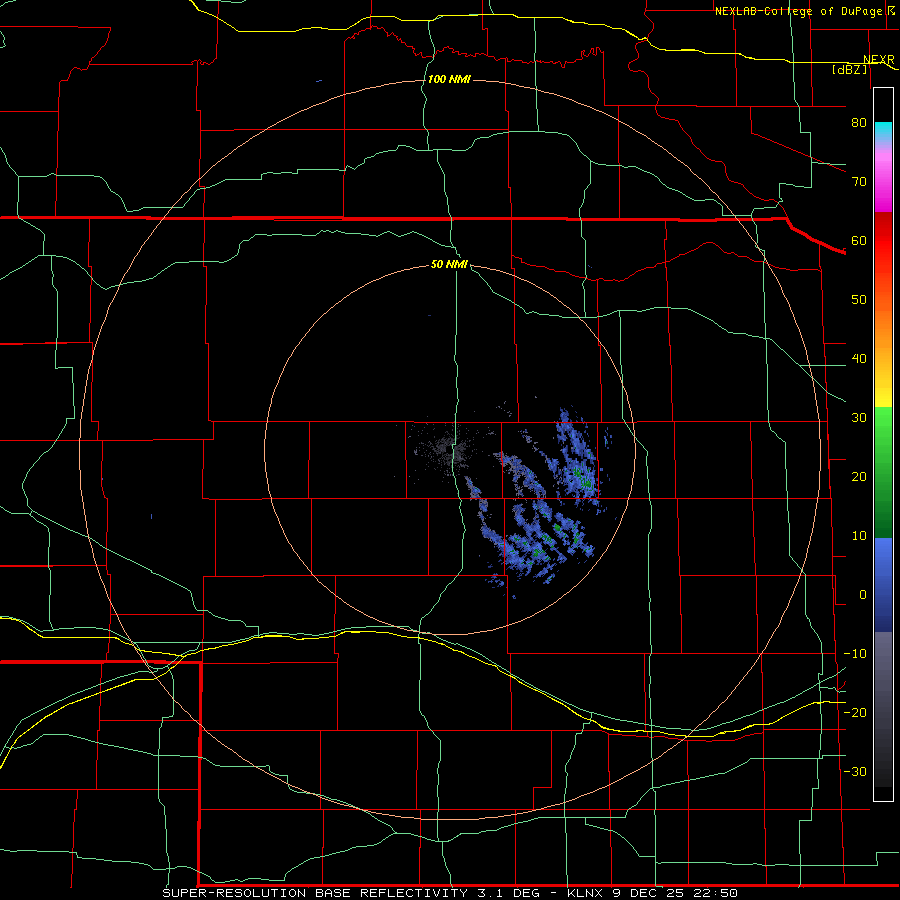Click the SUPER-RESOLUTION BASE REFLECTIVITY caption text

pos(315,893)
